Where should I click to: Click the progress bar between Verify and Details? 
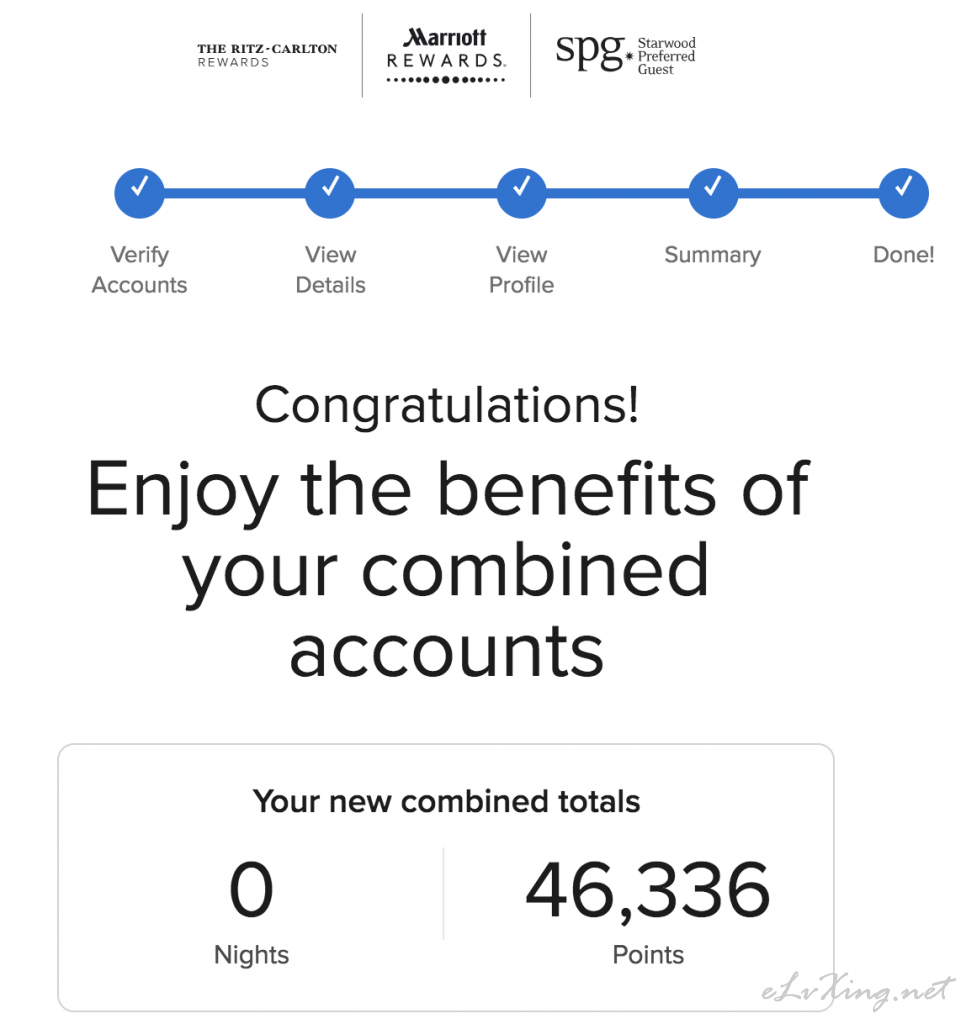[x=234, y=193]
